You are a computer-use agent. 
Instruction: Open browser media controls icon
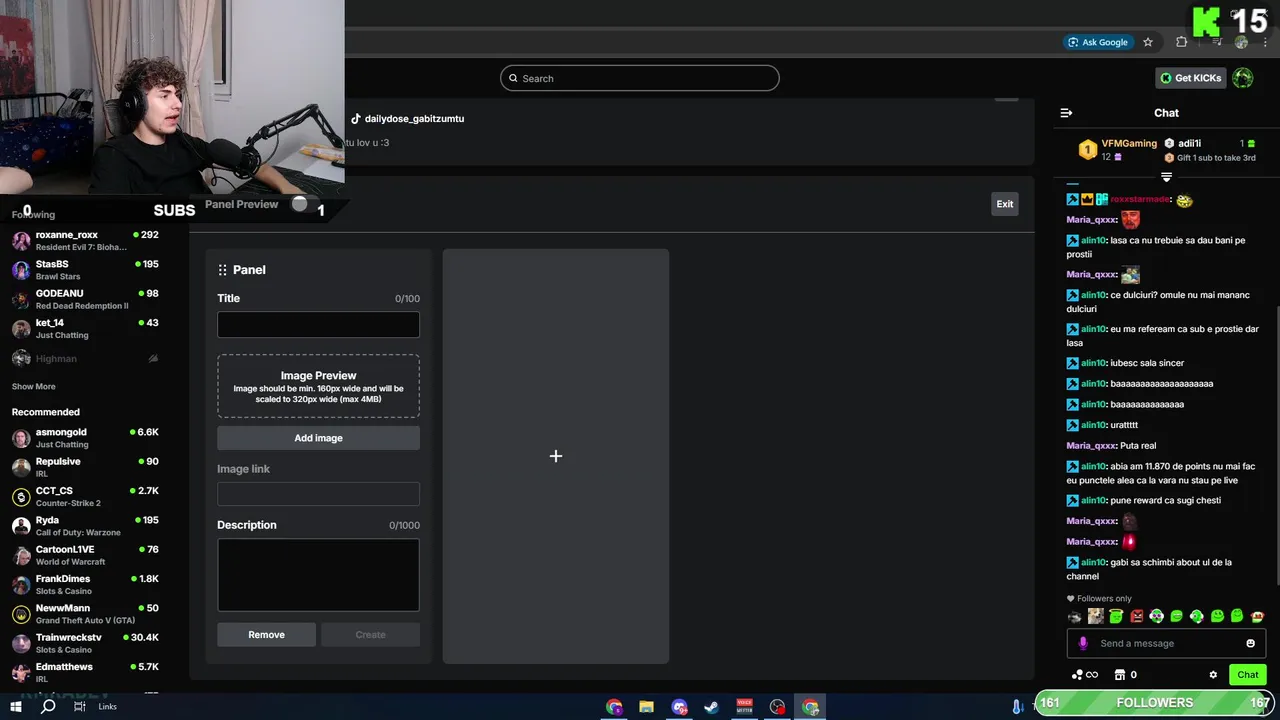1216,42
